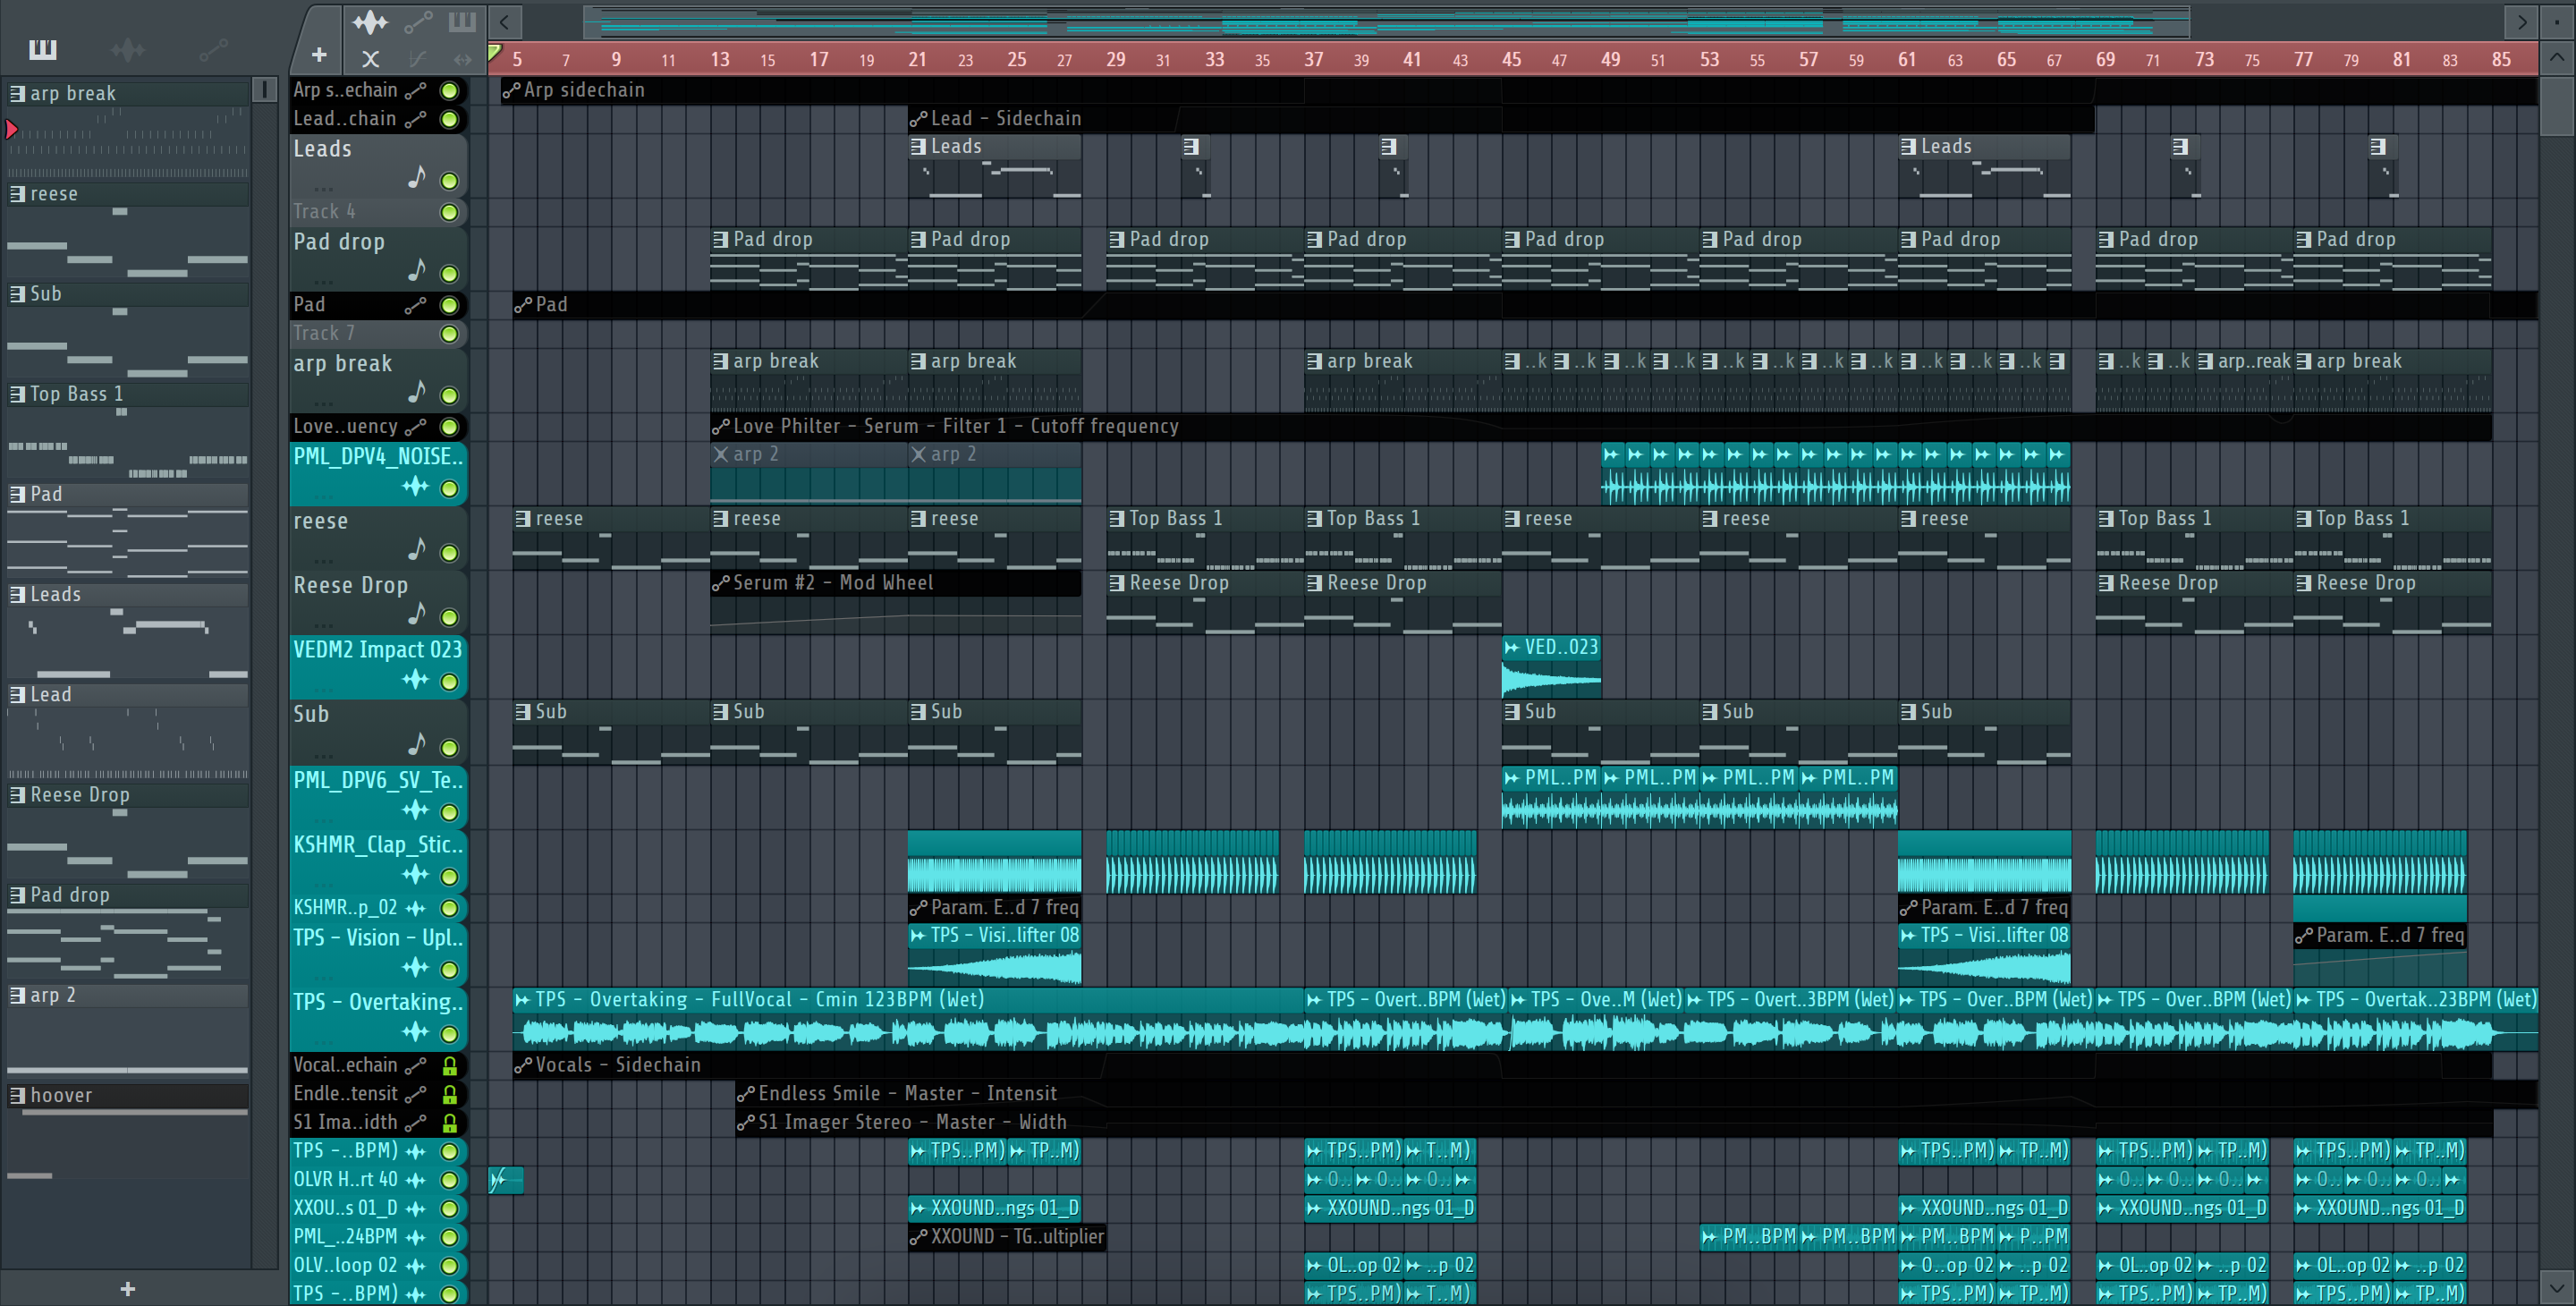Focus audio clips in playlist toolbar
The width and height of the screenshot is (2576, 1306).
click(369, 21)
